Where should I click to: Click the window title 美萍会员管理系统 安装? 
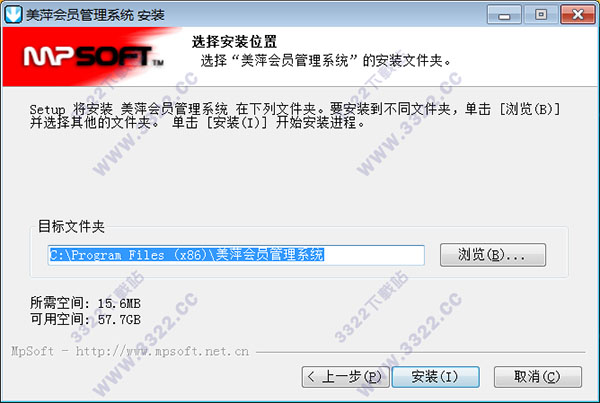(95, 15)
